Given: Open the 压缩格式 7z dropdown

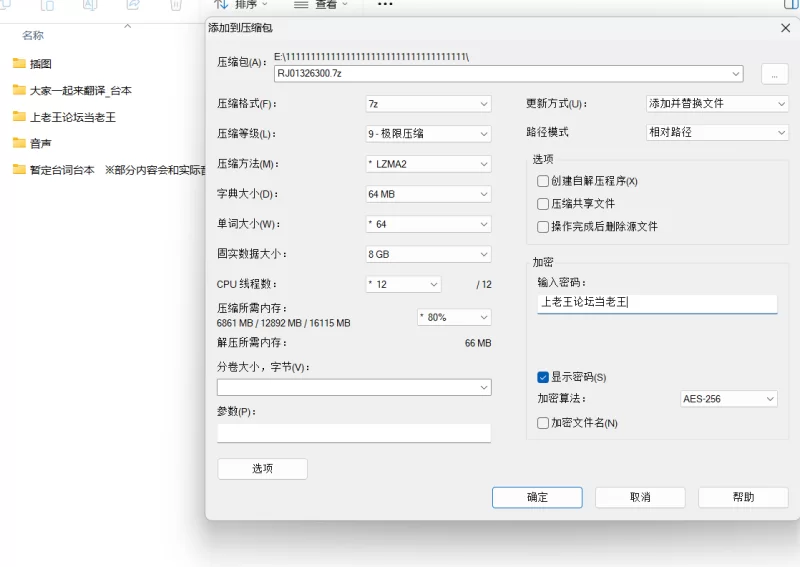Looking at the screenshot, I should point(428,104).
